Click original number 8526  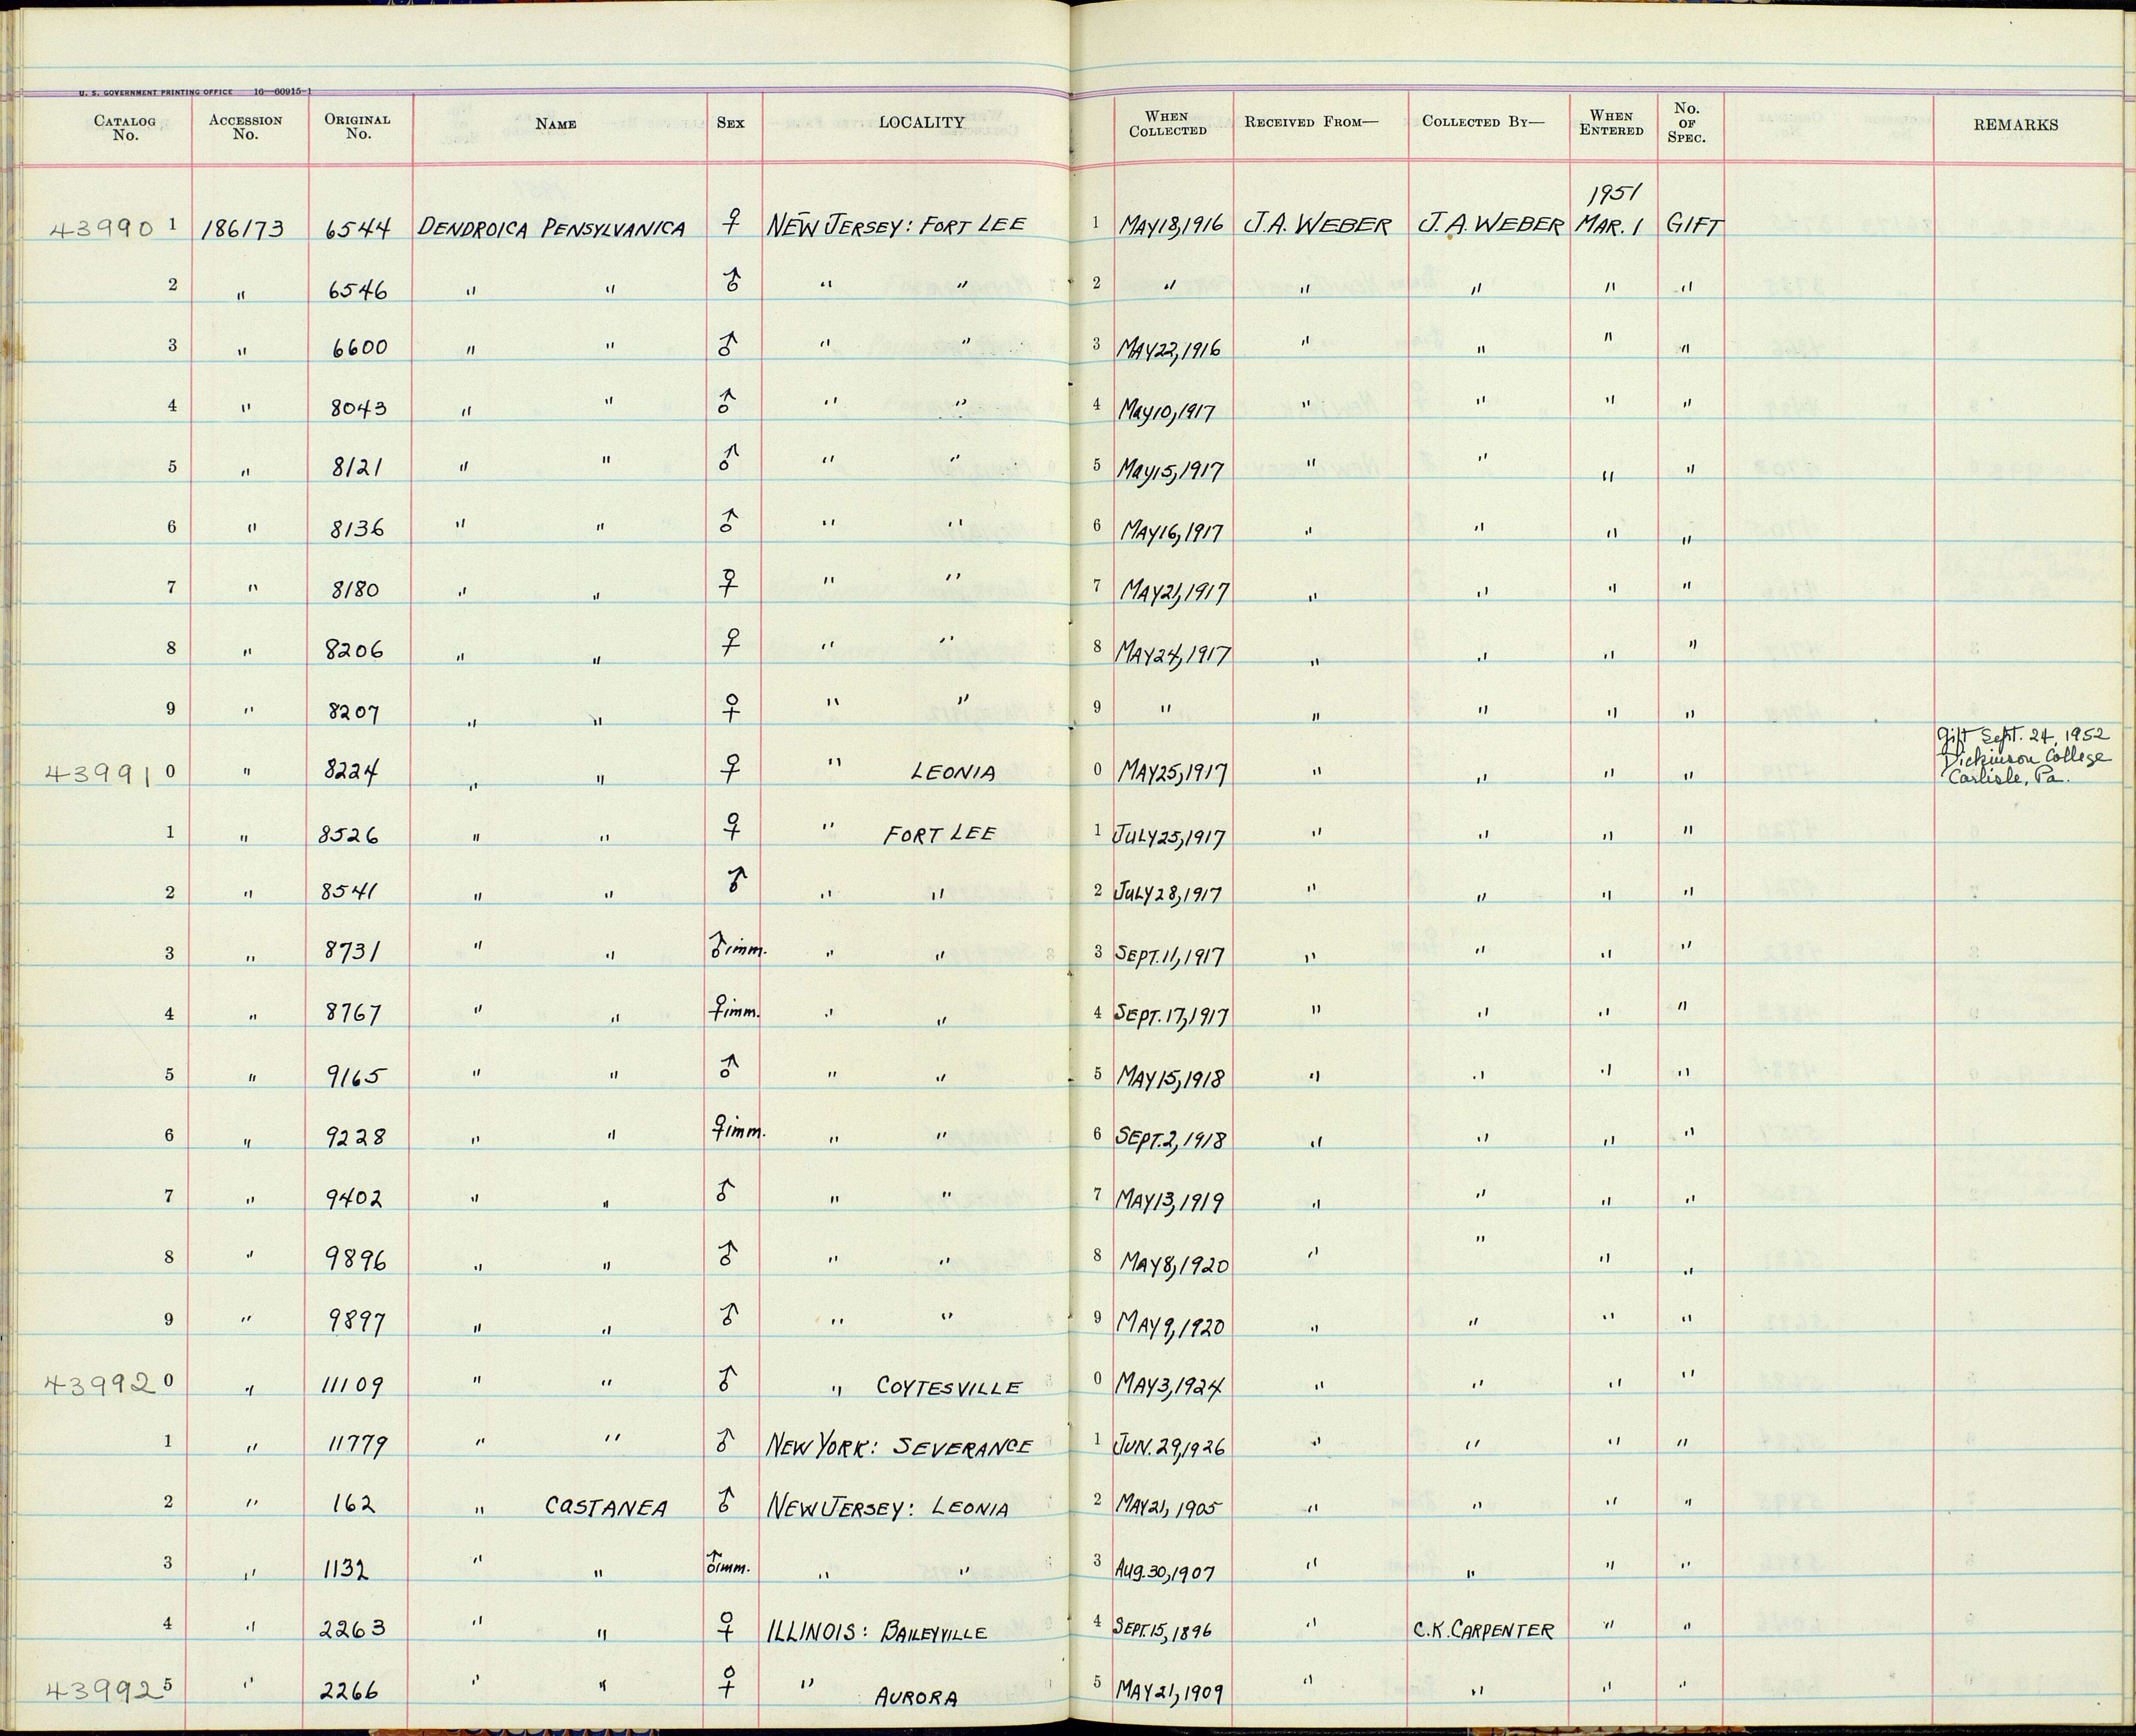[349, 834]
